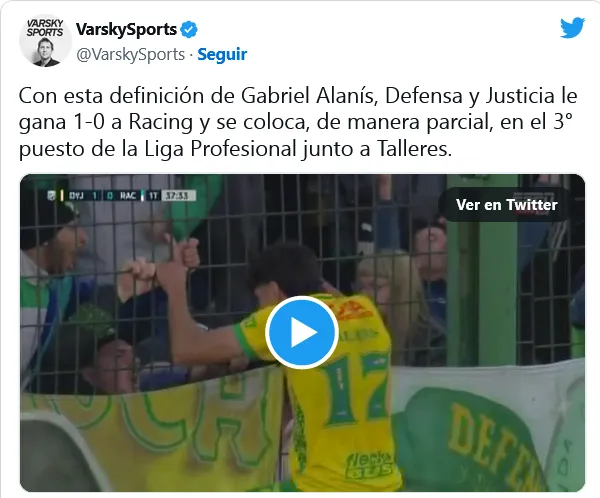Click the @VarskySports handle
This screenshot has height=498, width=600.
click(130, 54)
